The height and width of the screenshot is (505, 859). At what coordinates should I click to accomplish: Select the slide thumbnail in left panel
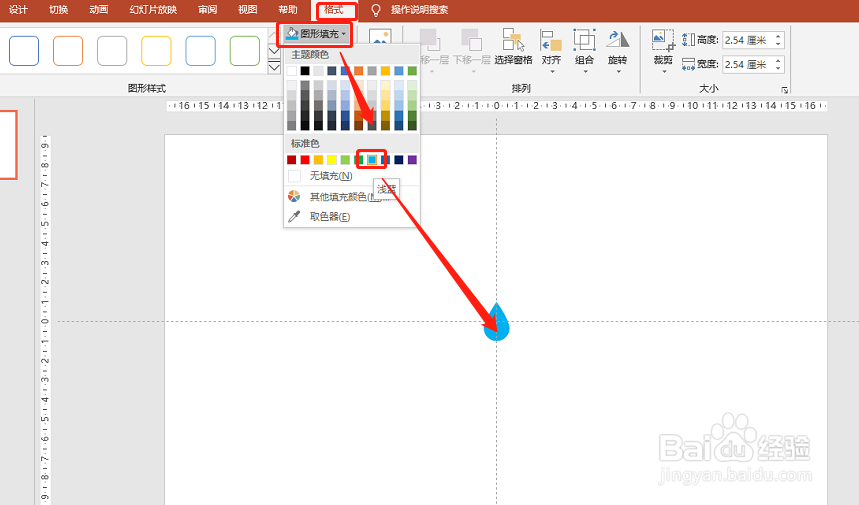pyautogui.click(x=8, y=145)
